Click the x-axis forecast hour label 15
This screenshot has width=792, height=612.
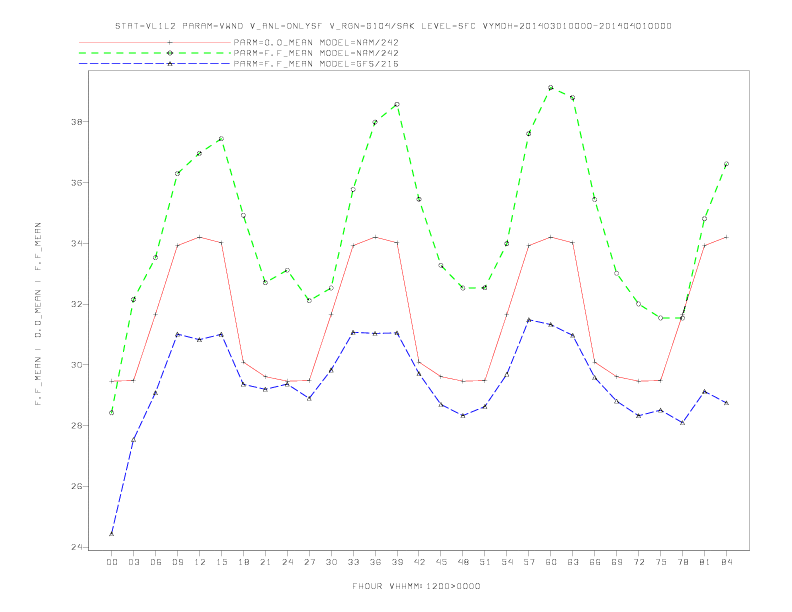point(221,562)
